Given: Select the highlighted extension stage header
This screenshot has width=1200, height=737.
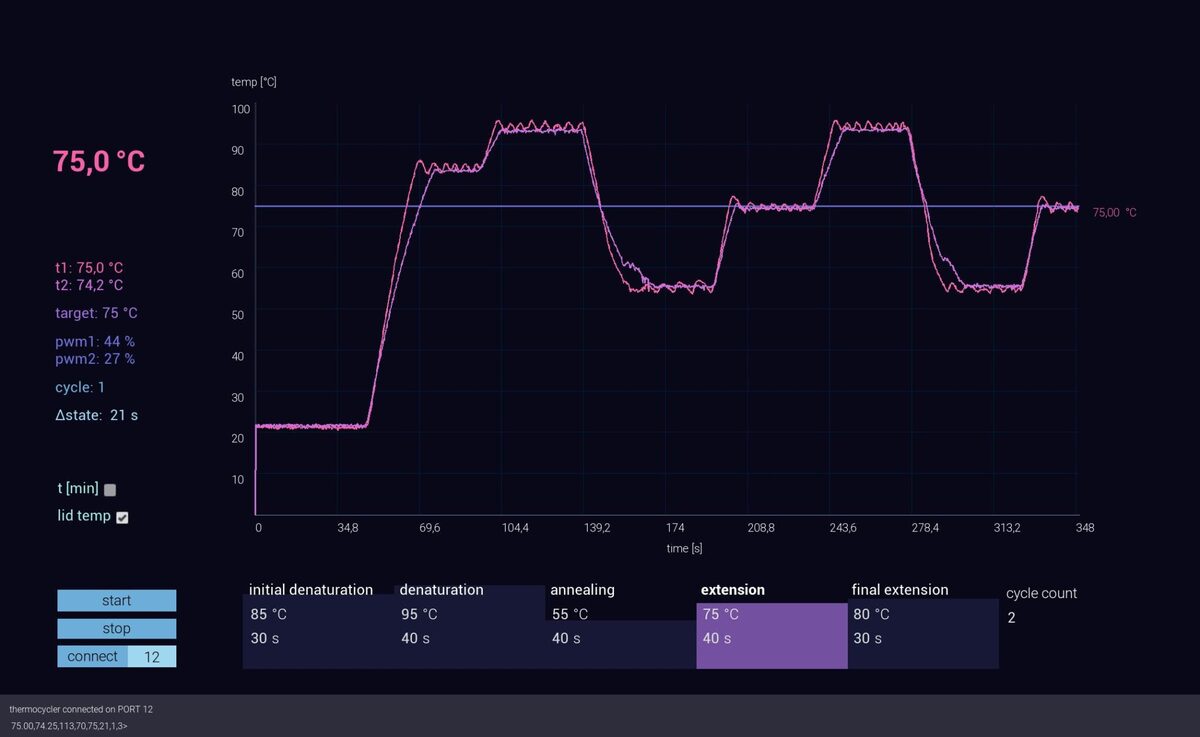Looking at the screenshot, I should pyautogui.click(x=733, y=590).
